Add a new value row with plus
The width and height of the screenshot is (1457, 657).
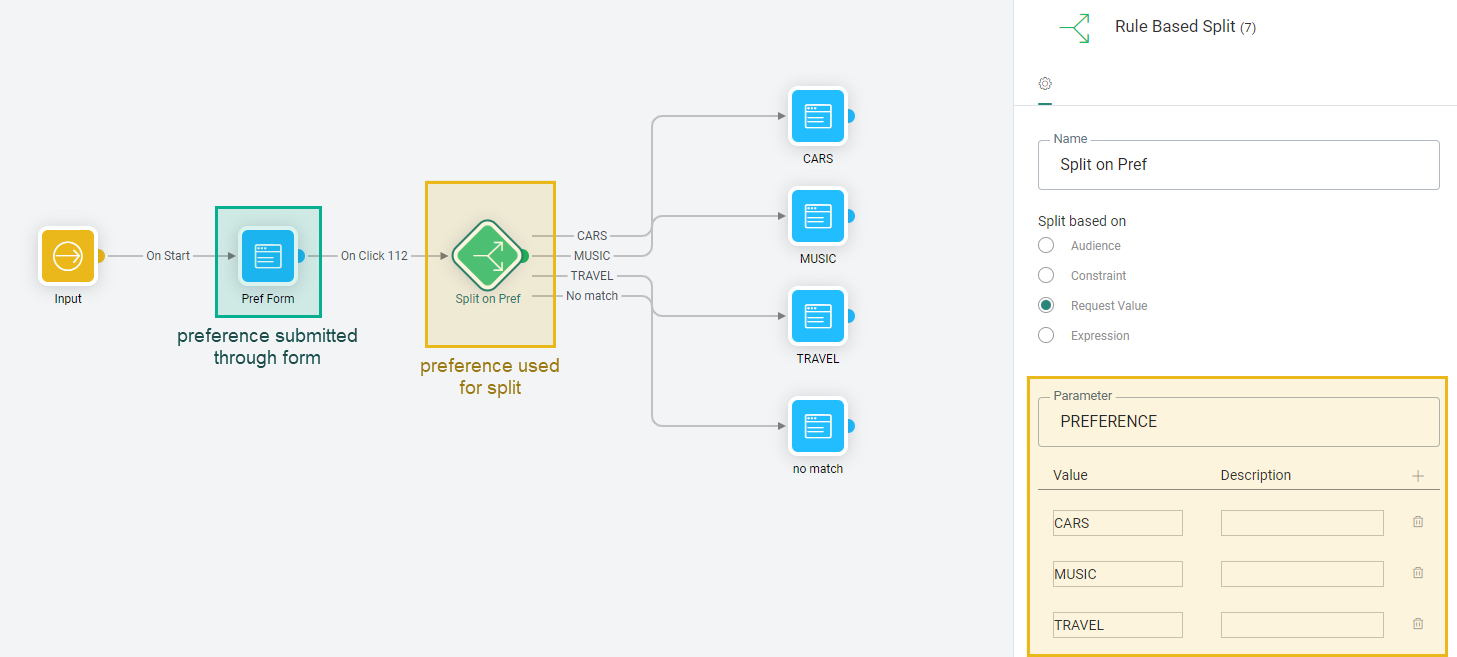pyautogui.click(x=1417, y=476)
